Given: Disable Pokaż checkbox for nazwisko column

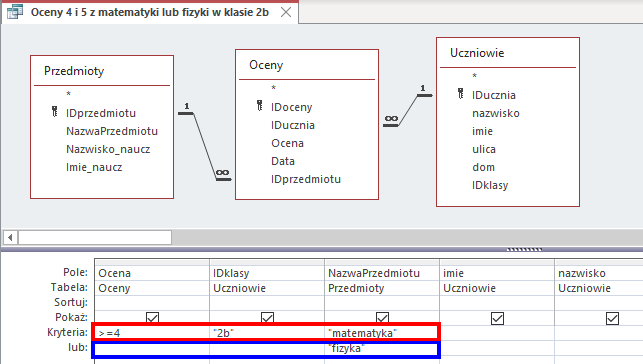Looking at the screenshot, I should click(x=612, y=318).
